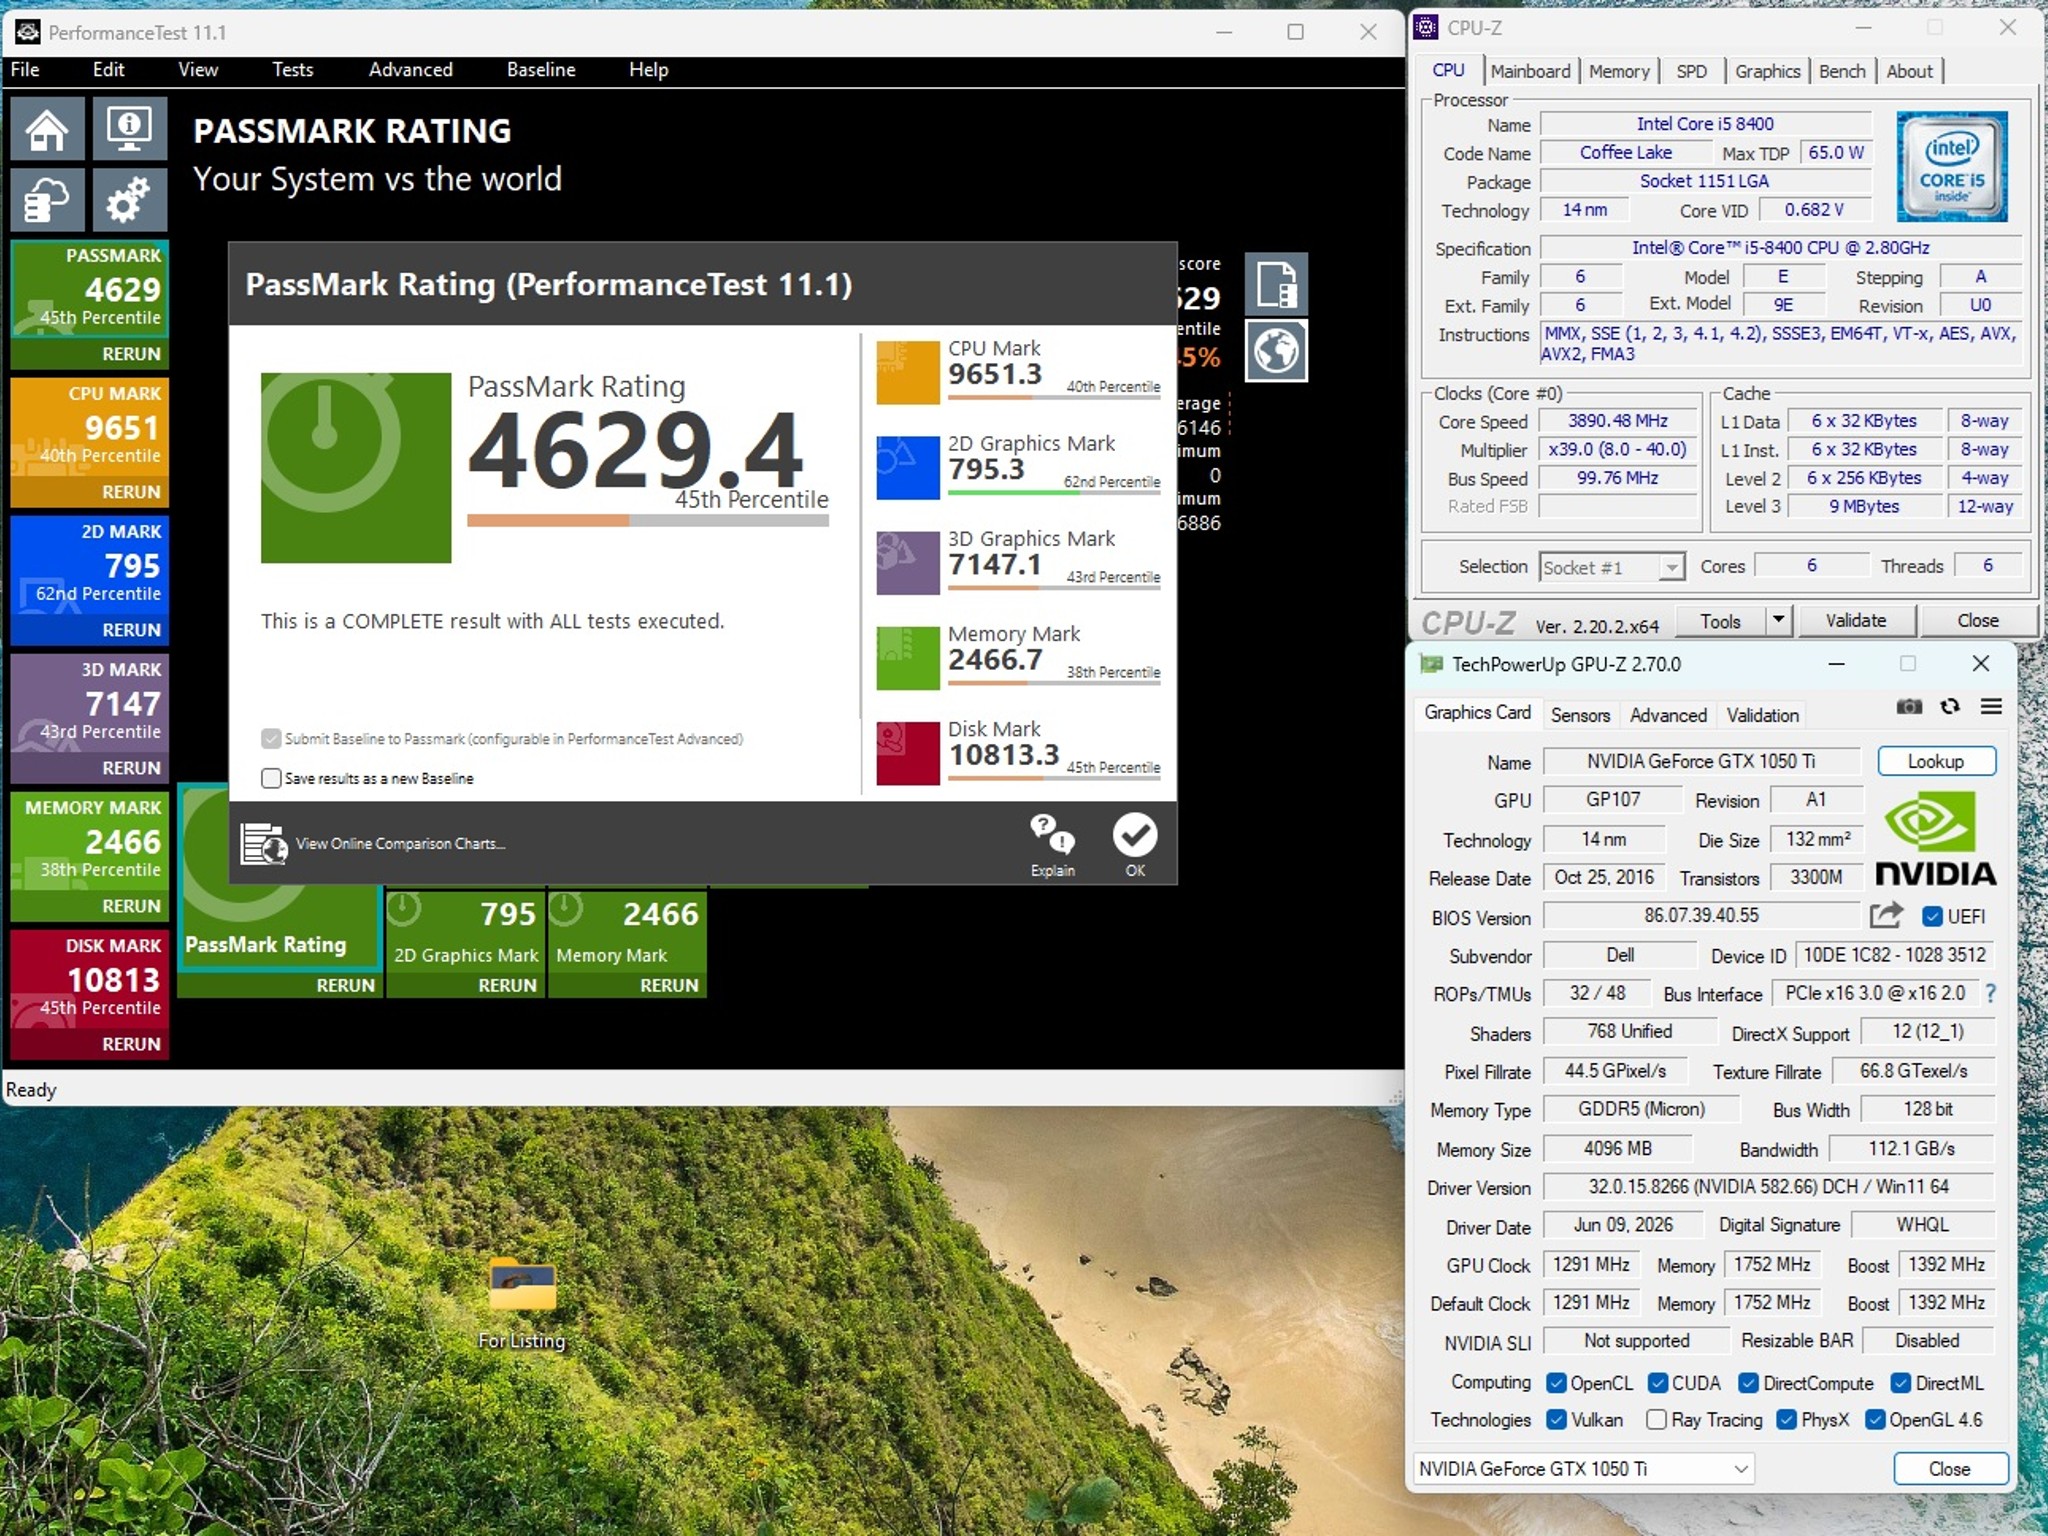The height and width of the screenshot is (1536, 2048).
Task: Switch to the Mainboard tab in CPU-Z
Action: pyautogui.click(x=1530, y=71)
